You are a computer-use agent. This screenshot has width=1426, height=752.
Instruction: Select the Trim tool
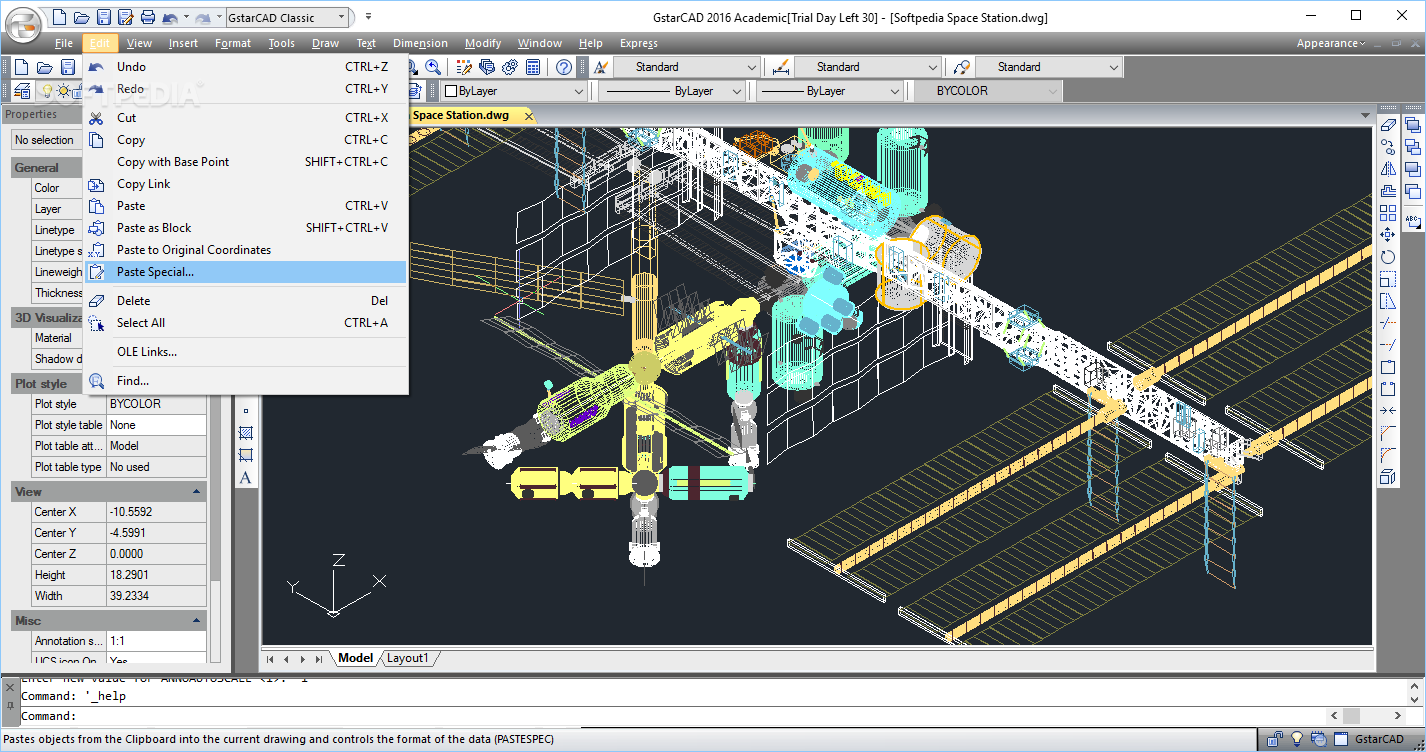click(x=1388, y=323)
